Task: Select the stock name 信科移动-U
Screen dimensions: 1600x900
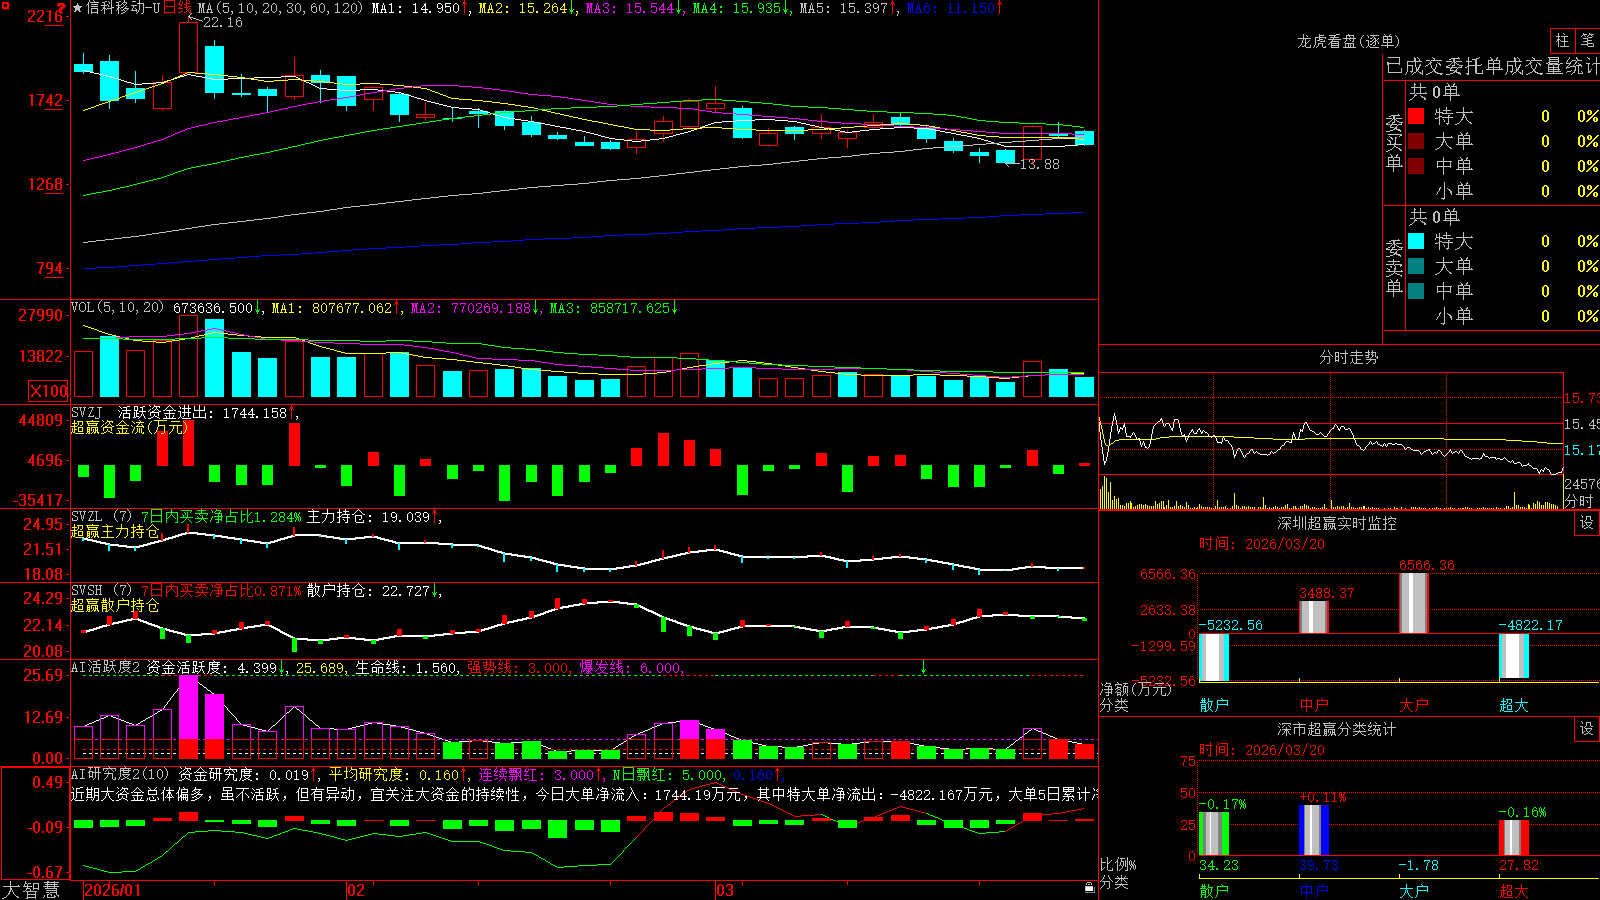Action: click(123, 8)
